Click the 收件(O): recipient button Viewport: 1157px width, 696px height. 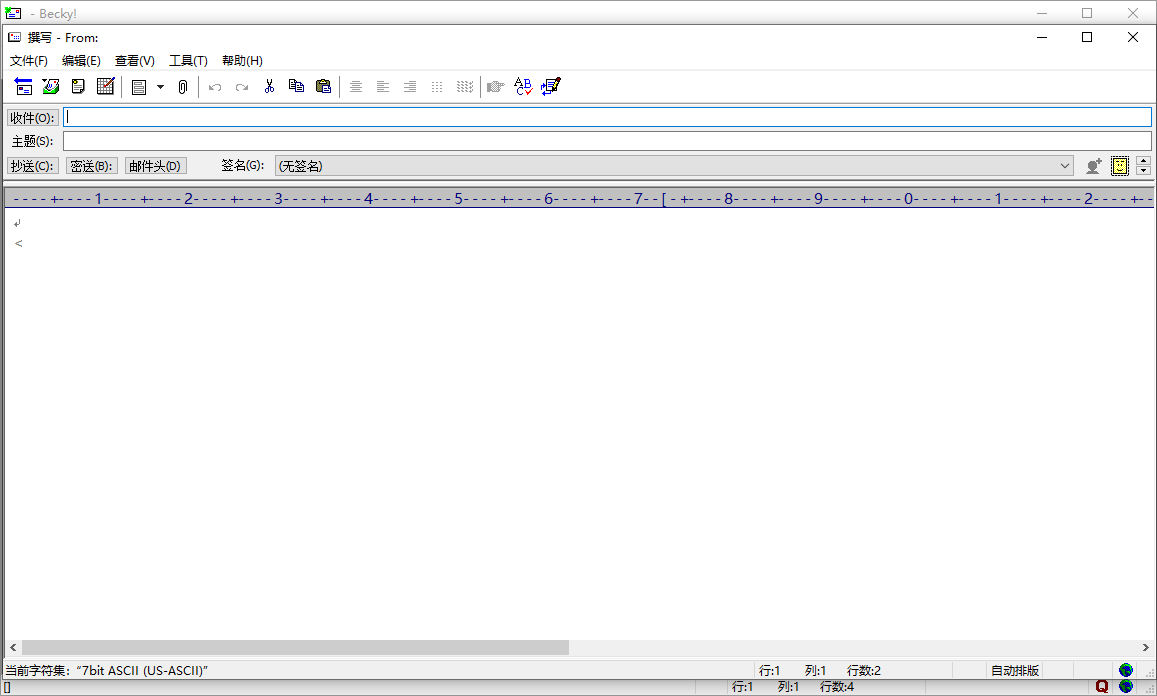pyautogui.click(x=32, y=118)
